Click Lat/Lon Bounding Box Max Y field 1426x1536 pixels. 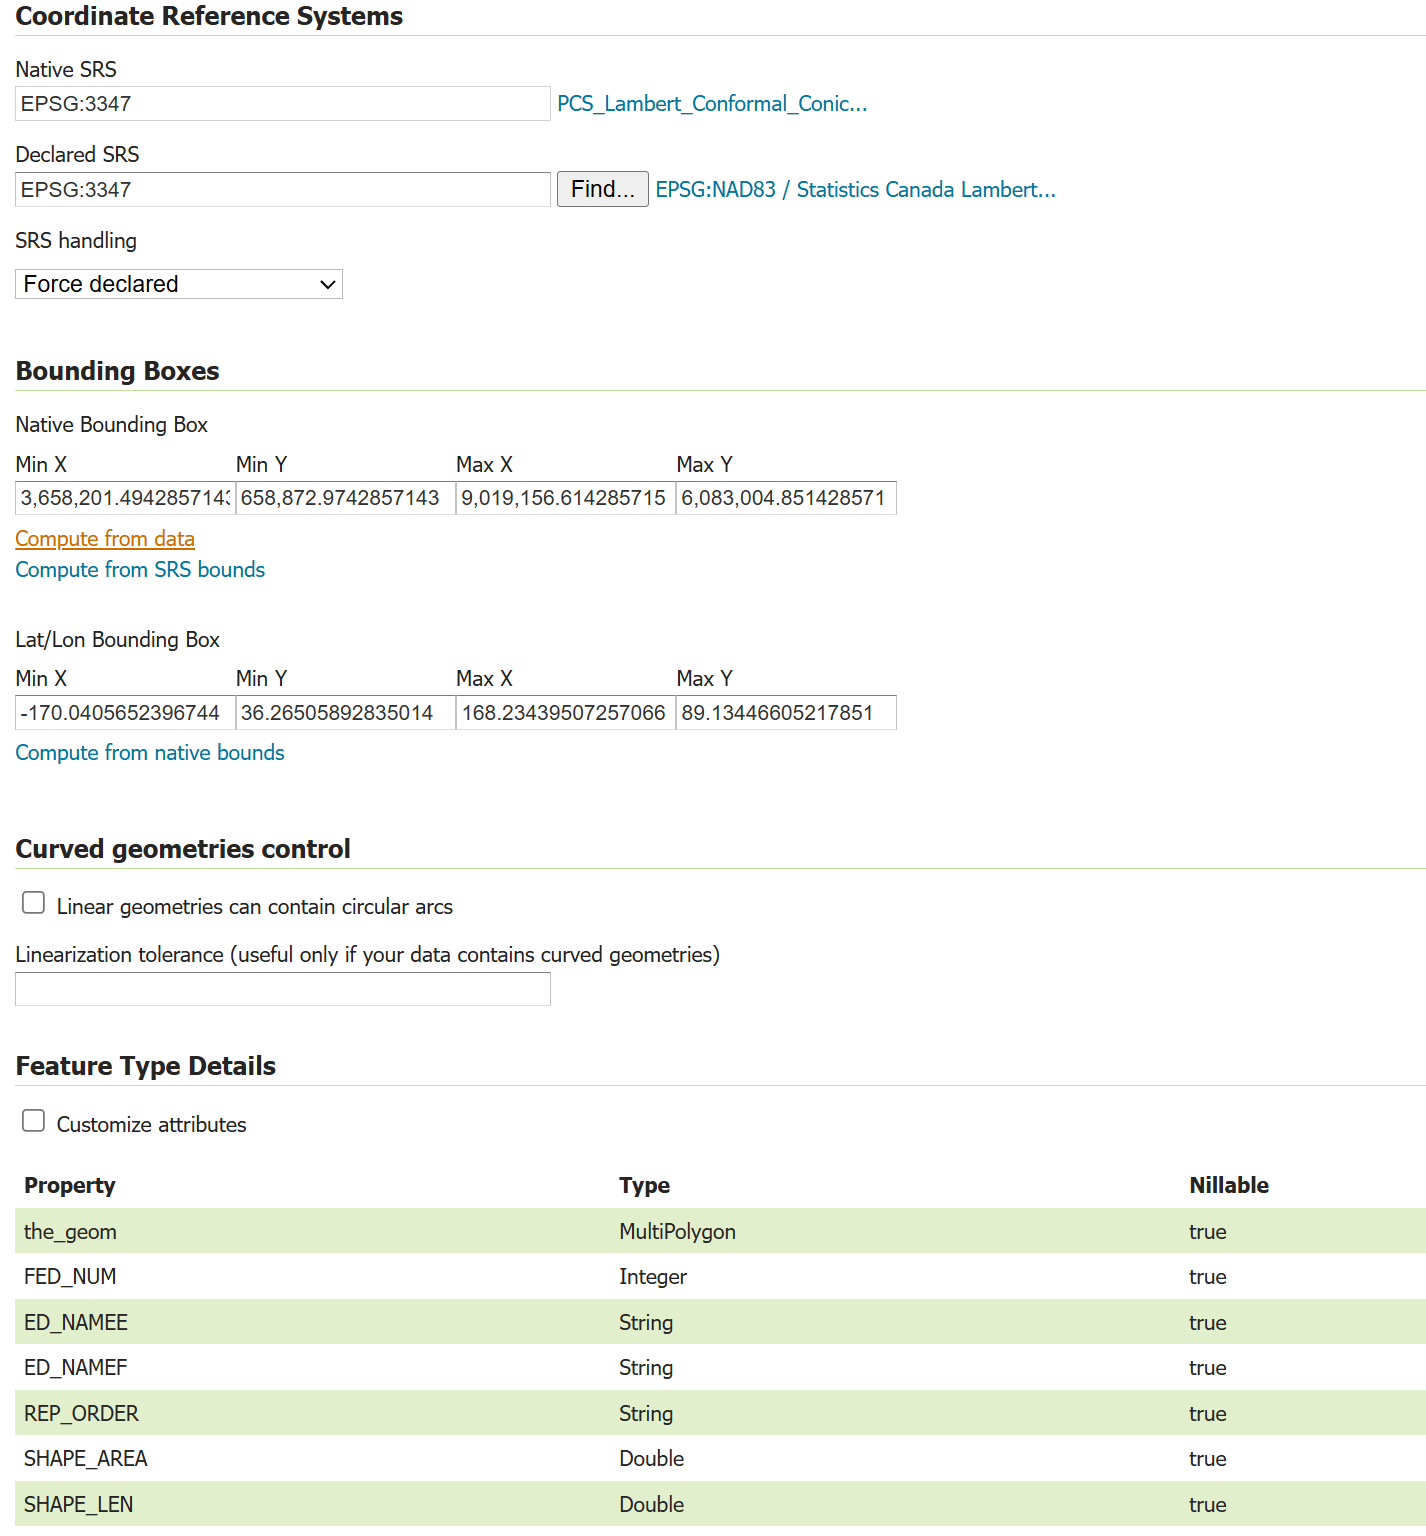point(786,713)
